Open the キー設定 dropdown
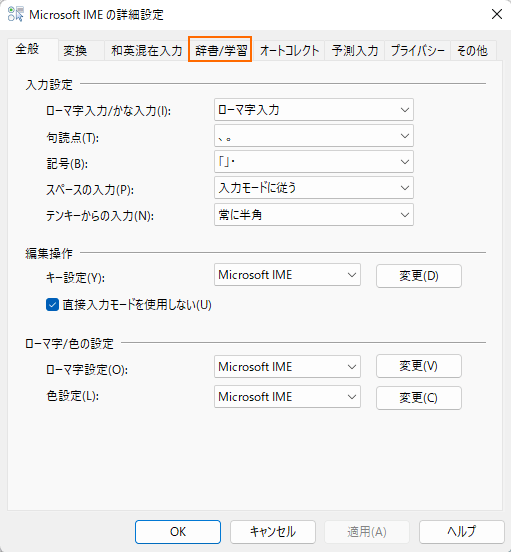Screen dimensions: 511x552 [287, 275]
